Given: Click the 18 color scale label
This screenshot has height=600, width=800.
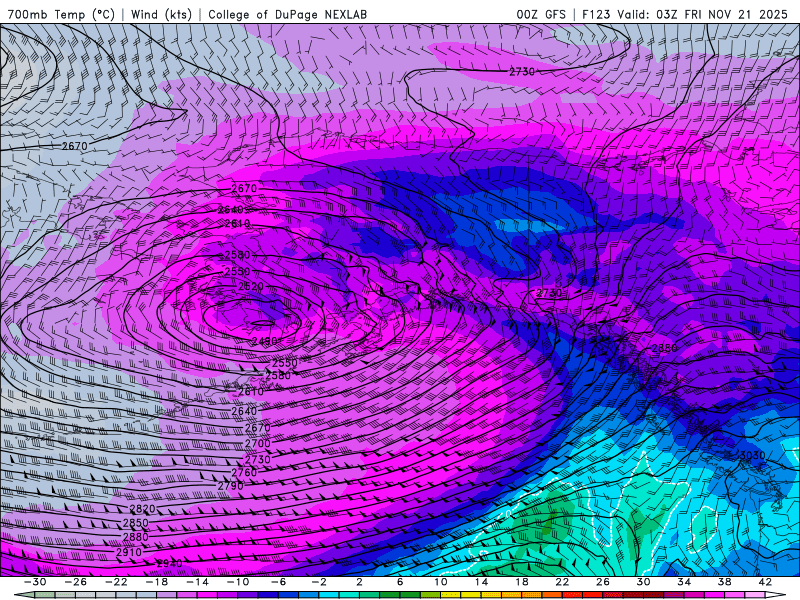Looking at the screenshot, I should point(522,582).
